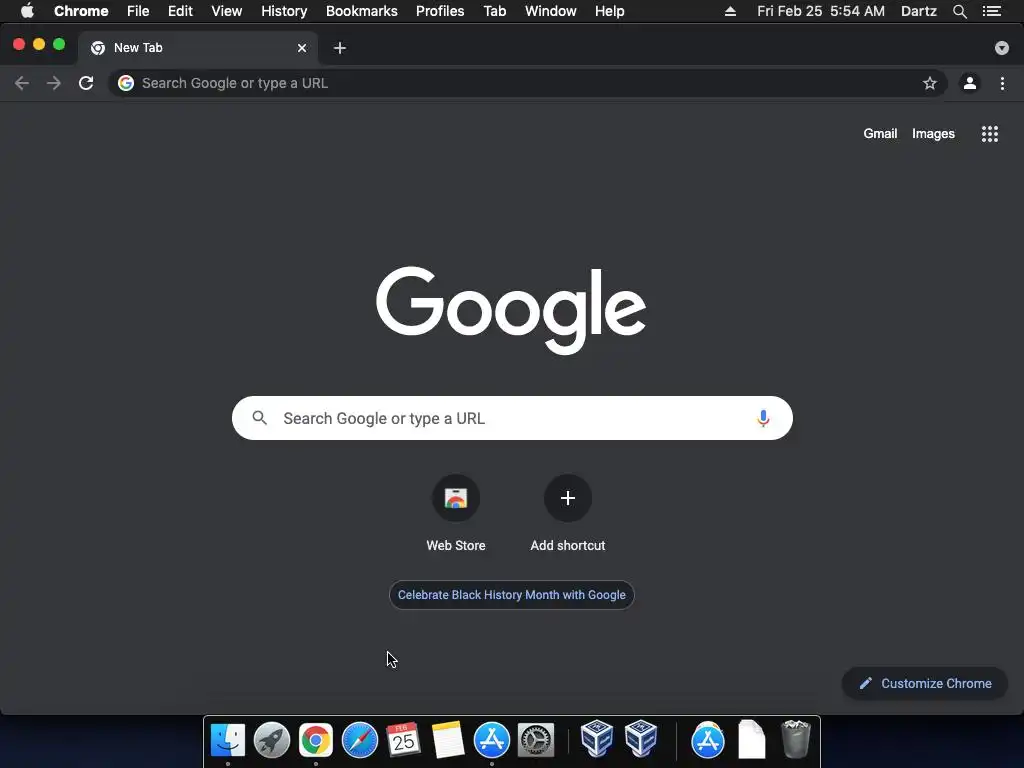
Task: Click Chrome icon in the Dock
Action: [315, 740]
